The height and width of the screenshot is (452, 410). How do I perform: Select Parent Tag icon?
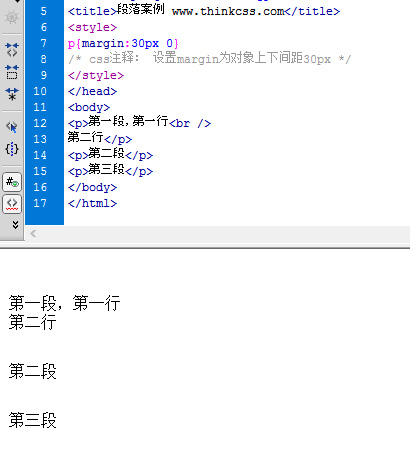point(12,127)
